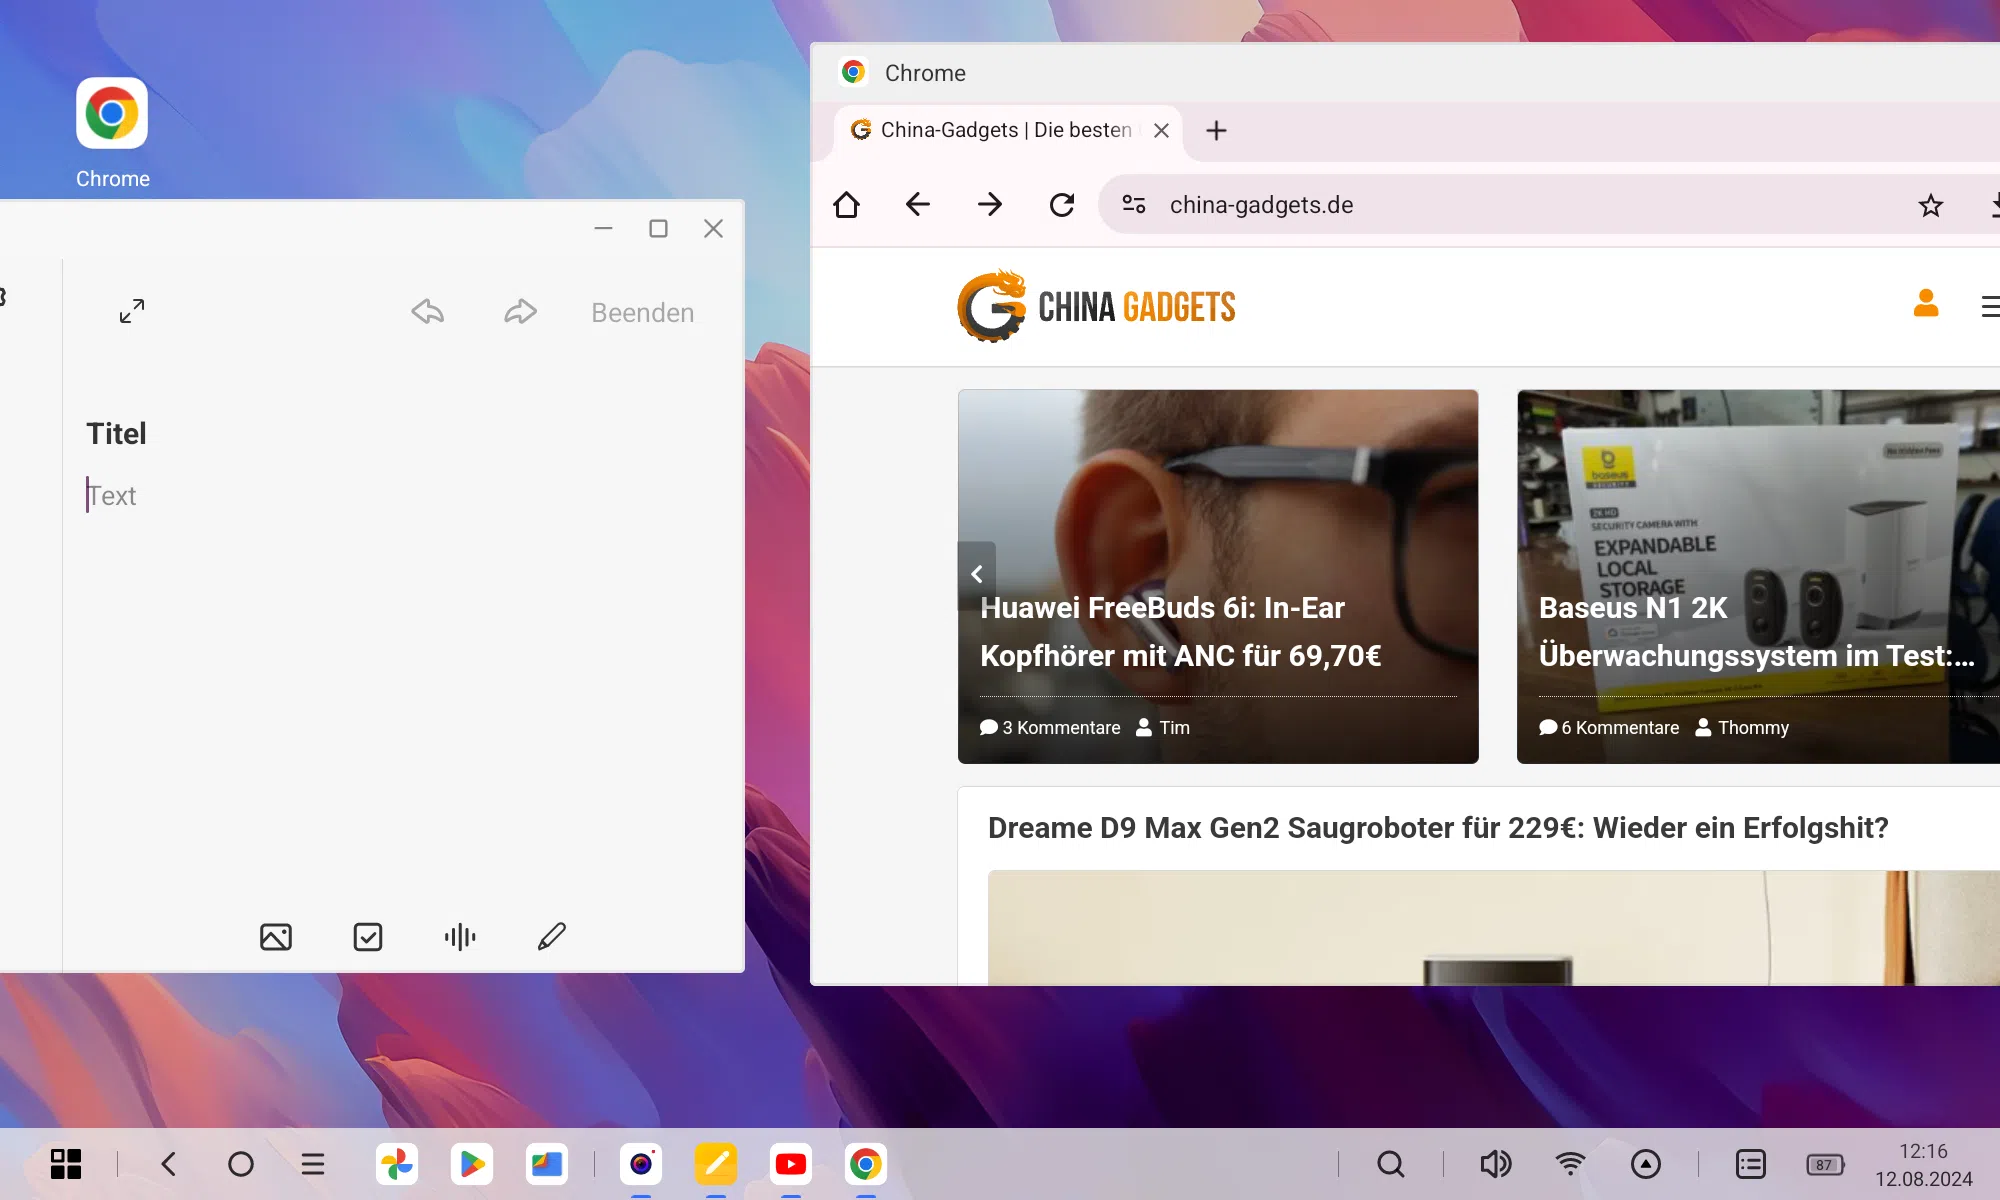
Task: Tap the taskbar back navigation button
Action: 168,1164
